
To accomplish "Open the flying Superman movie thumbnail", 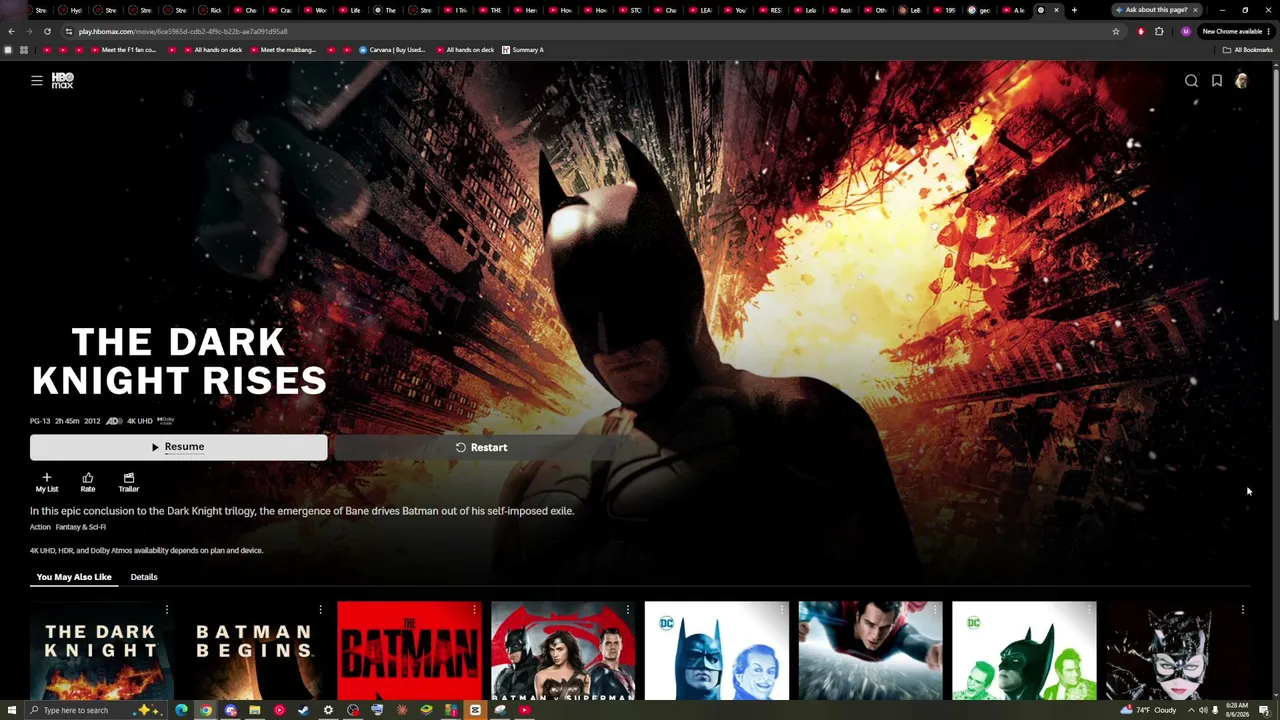I will [x=870, y=650].
